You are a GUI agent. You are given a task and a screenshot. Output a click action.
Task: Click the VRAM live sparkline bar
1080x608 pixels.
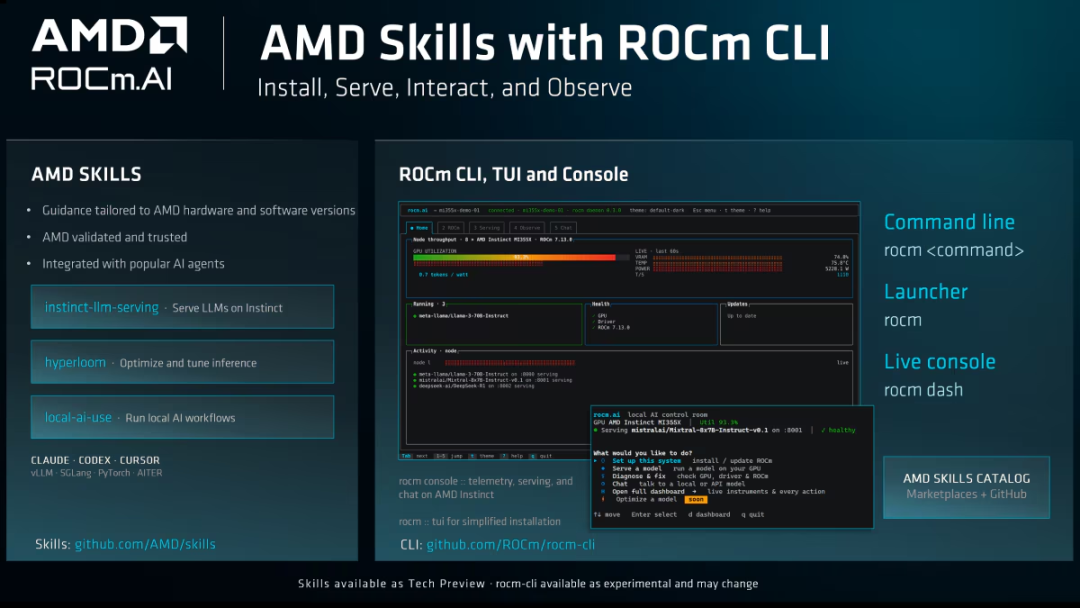(x=717, y=258)
